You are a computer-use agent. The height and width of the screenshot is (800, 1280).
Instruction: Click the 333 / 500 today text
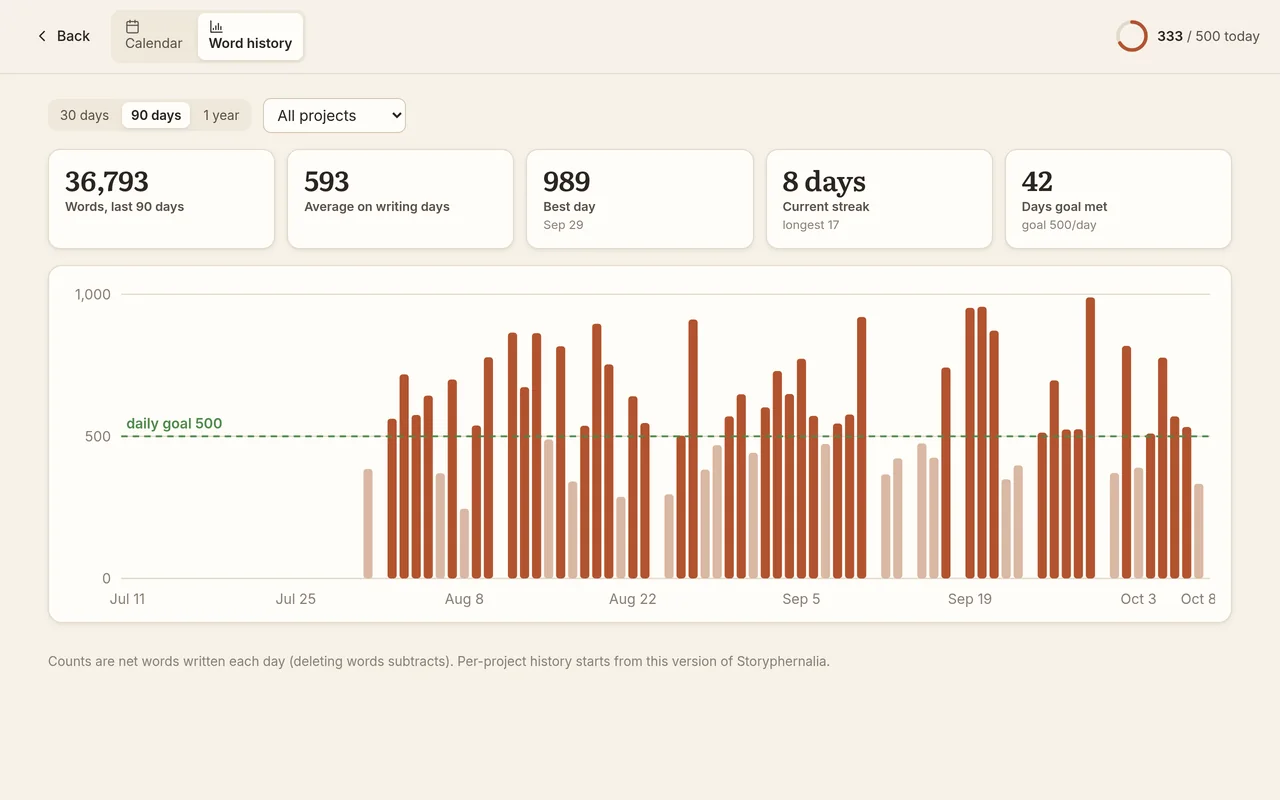[x=1208, y=36]
